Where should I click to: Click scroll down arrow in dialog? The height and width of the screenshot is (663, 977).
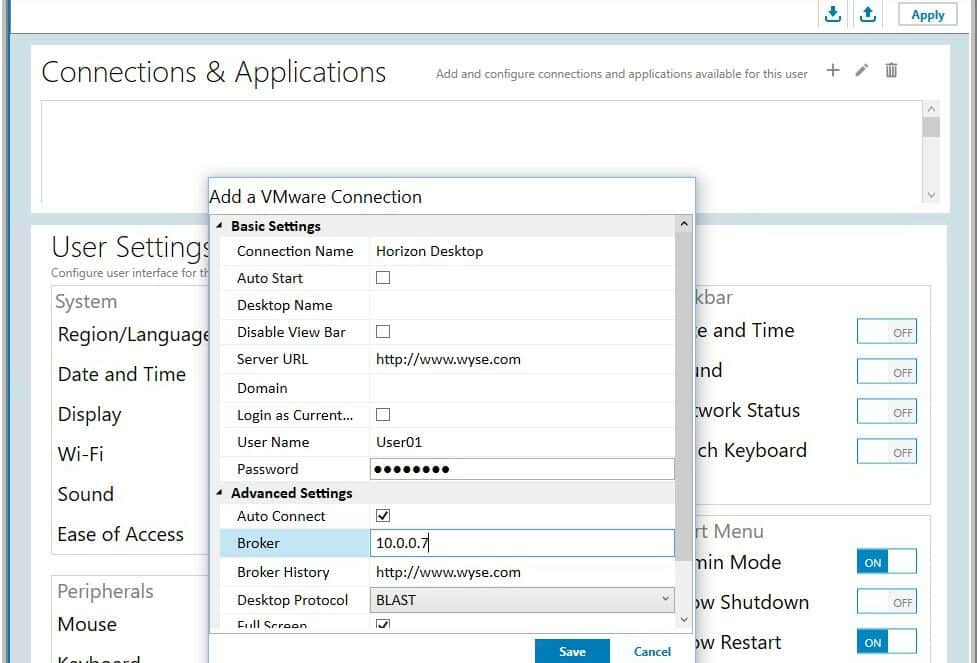click(x=684, y=619)
